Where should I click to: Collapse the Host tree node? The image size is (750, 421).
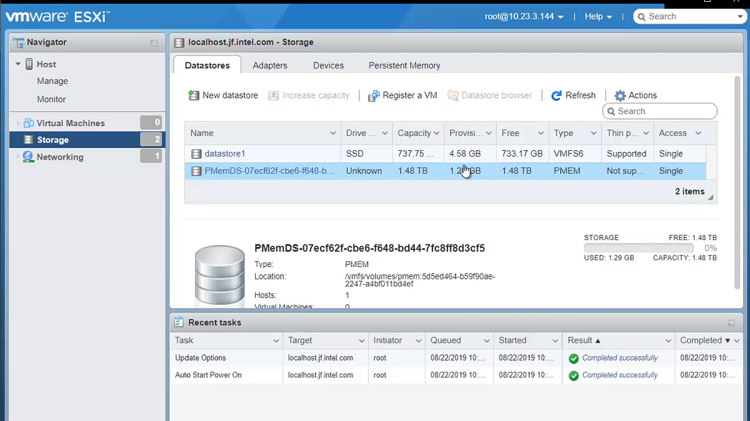(x=18, y=64)
